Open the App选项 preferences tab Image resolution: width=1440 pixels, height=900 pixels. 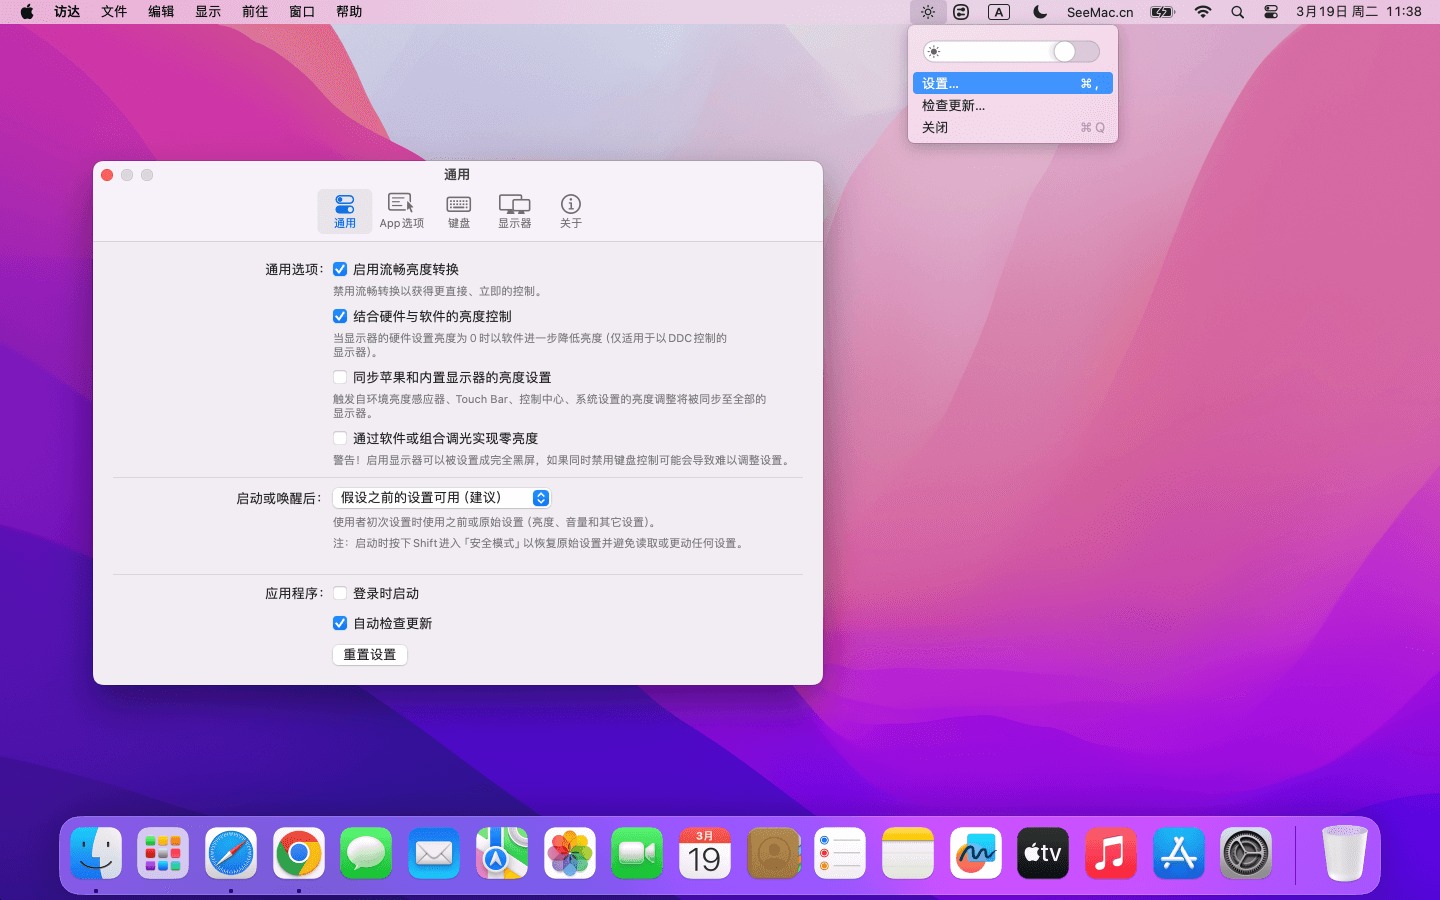(401, 210)
